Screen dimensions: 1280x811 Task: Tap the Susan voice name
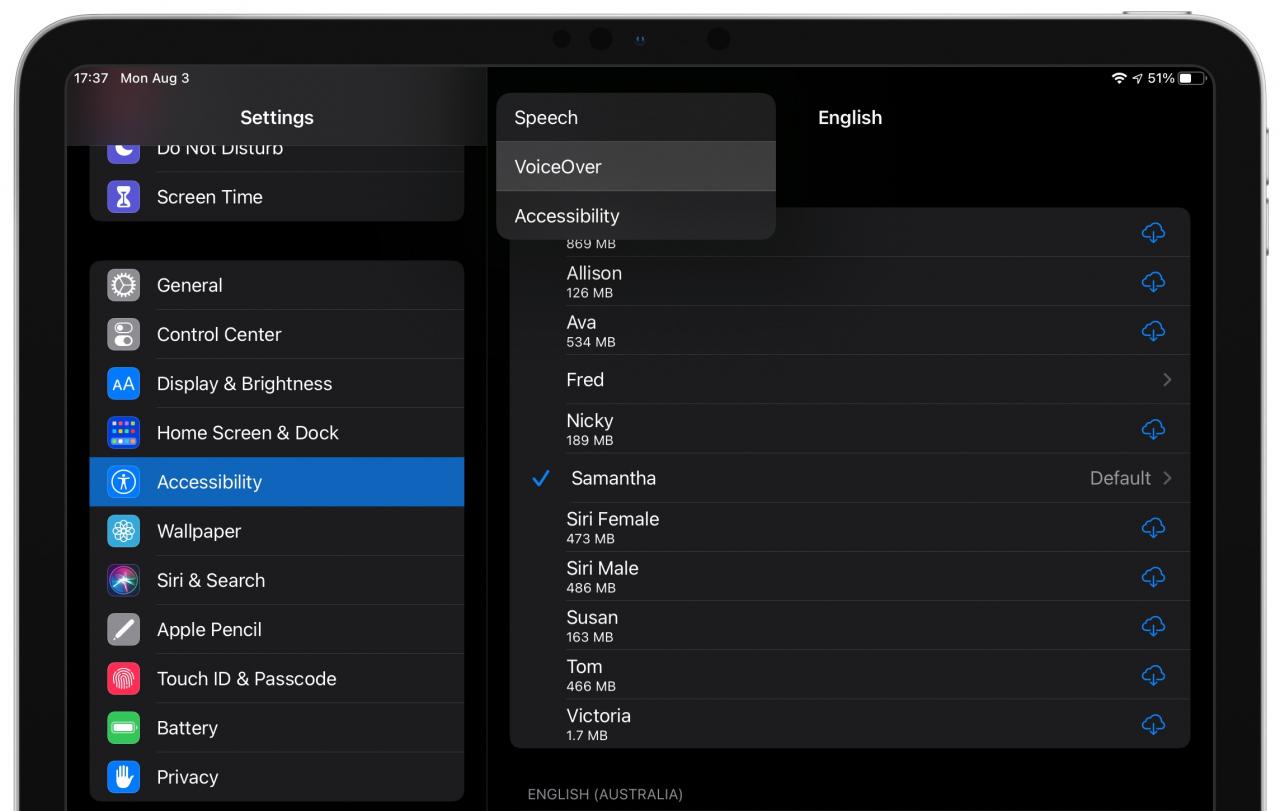pyautogui.click(x=592, y=617)
